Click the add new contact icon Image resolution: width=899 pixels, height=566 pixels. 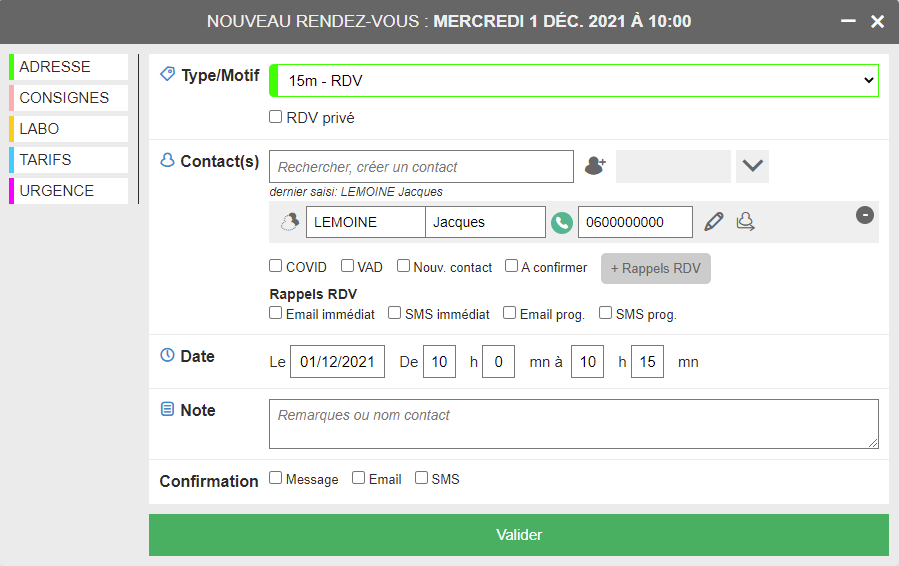(596, 166)
